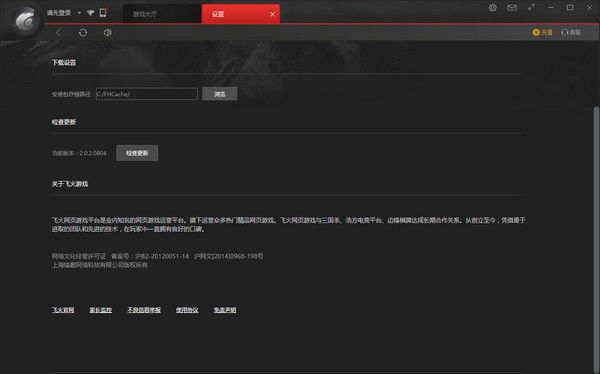Click the 下载设置 section heading

64,62
